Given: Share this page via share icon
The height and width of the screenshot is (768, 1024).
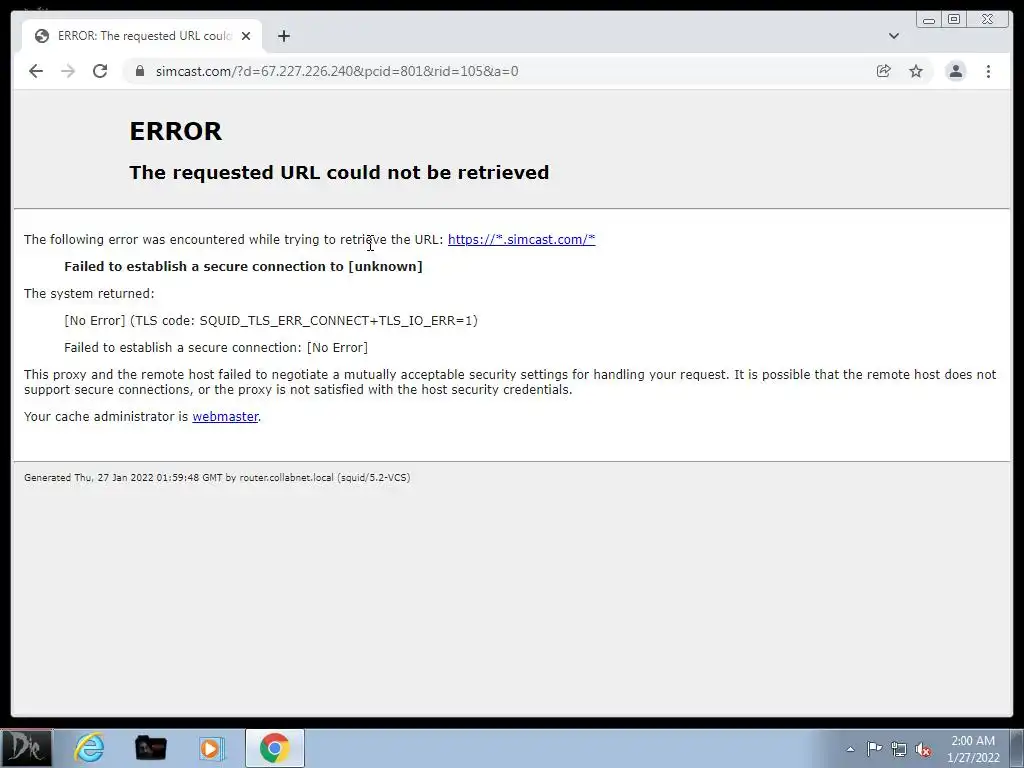Looking at the screenshot, I should coord(884,71).
